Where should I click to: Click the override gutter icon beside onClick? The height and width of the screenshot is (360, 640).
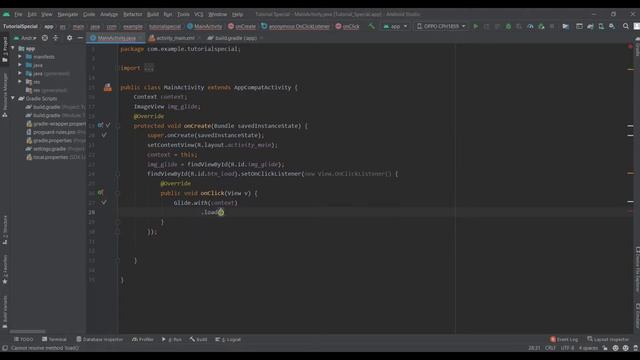coord(100,193)
